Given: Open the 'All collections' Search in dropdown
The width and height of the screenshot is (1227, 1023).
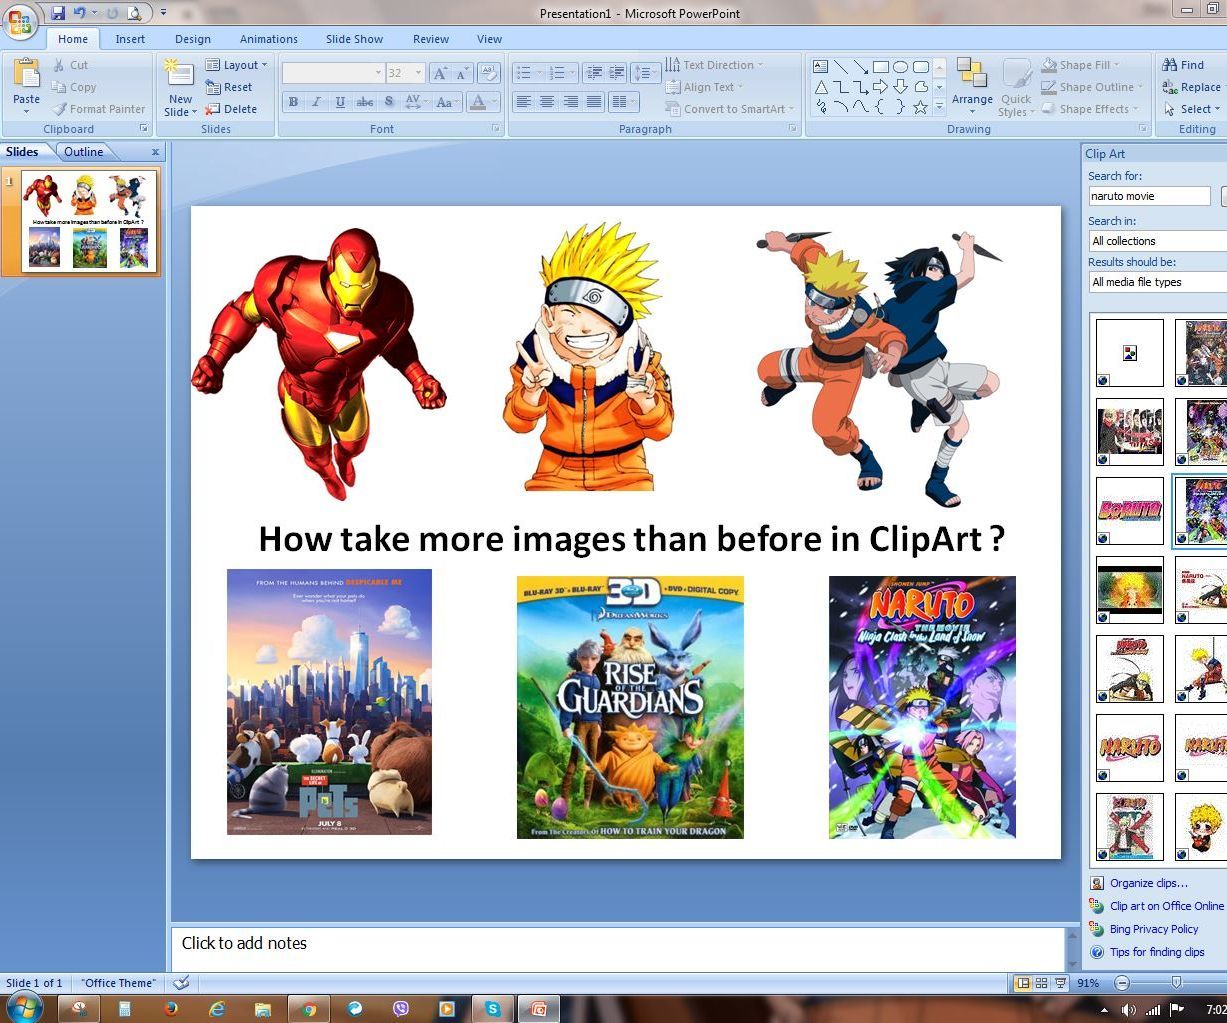Looking at the screenshot, I should pos(1157,241).
